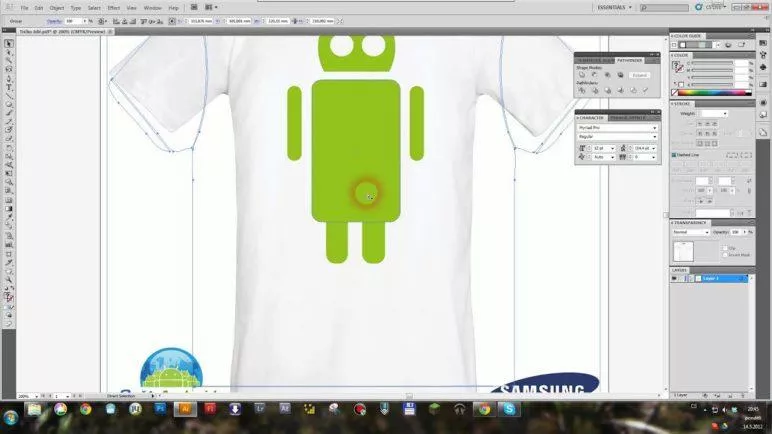Open the File menu
The width and height of the screenshot is (772, 434).
coord(25,8)
